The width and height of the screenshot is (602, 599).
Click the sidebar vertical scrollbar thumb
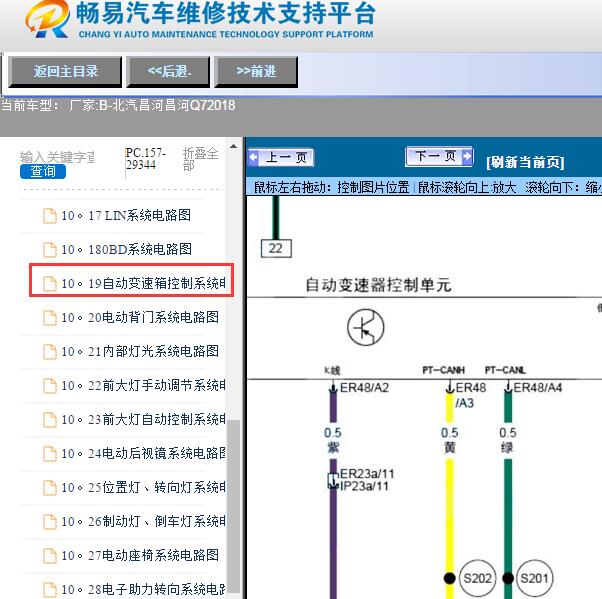pos(233,507)
